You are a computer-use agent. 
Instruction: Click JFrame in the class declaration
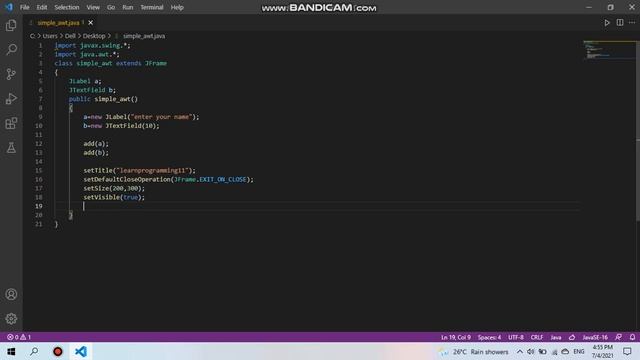tap(156, 63)
